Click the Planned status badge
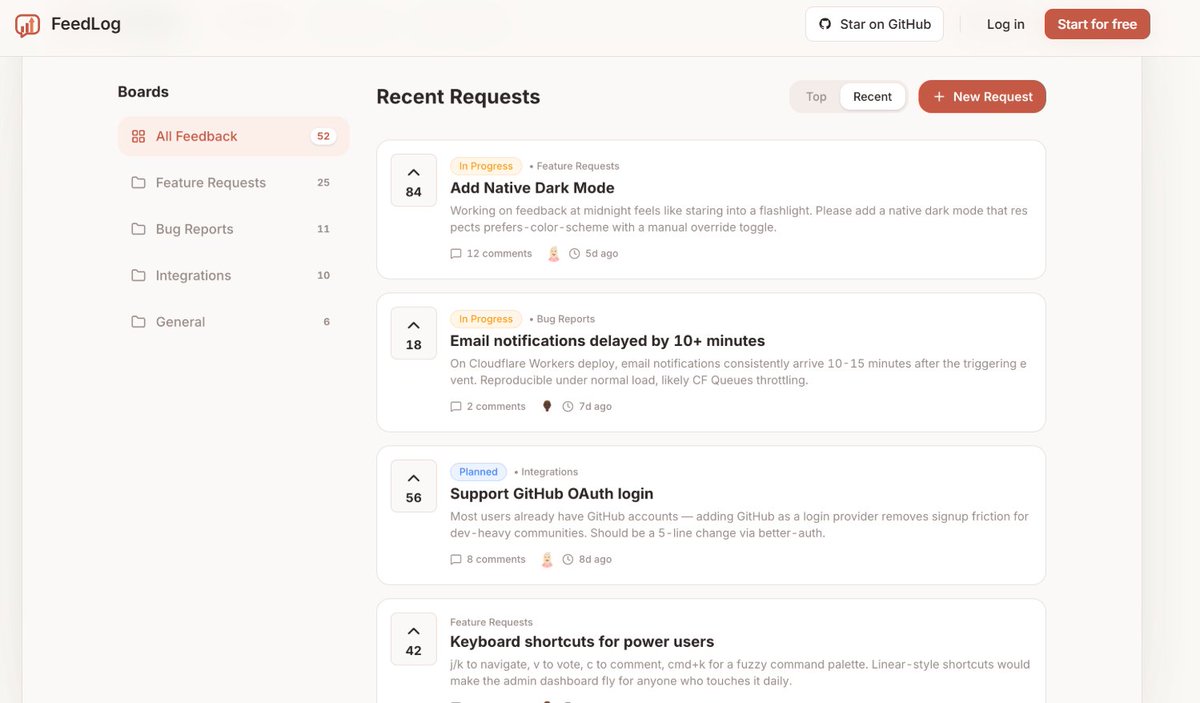Image resolution: width=1200 pixels, height=703 pixels. pyautogui.click(x=478, y=472)
